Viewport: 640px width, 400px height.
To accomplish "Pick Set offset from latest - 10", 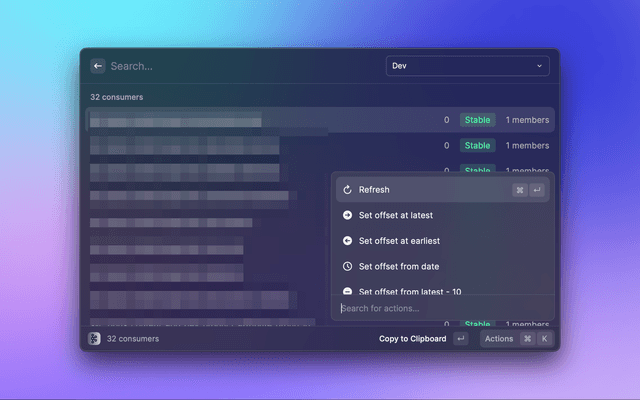I will [x=410, y=291].
